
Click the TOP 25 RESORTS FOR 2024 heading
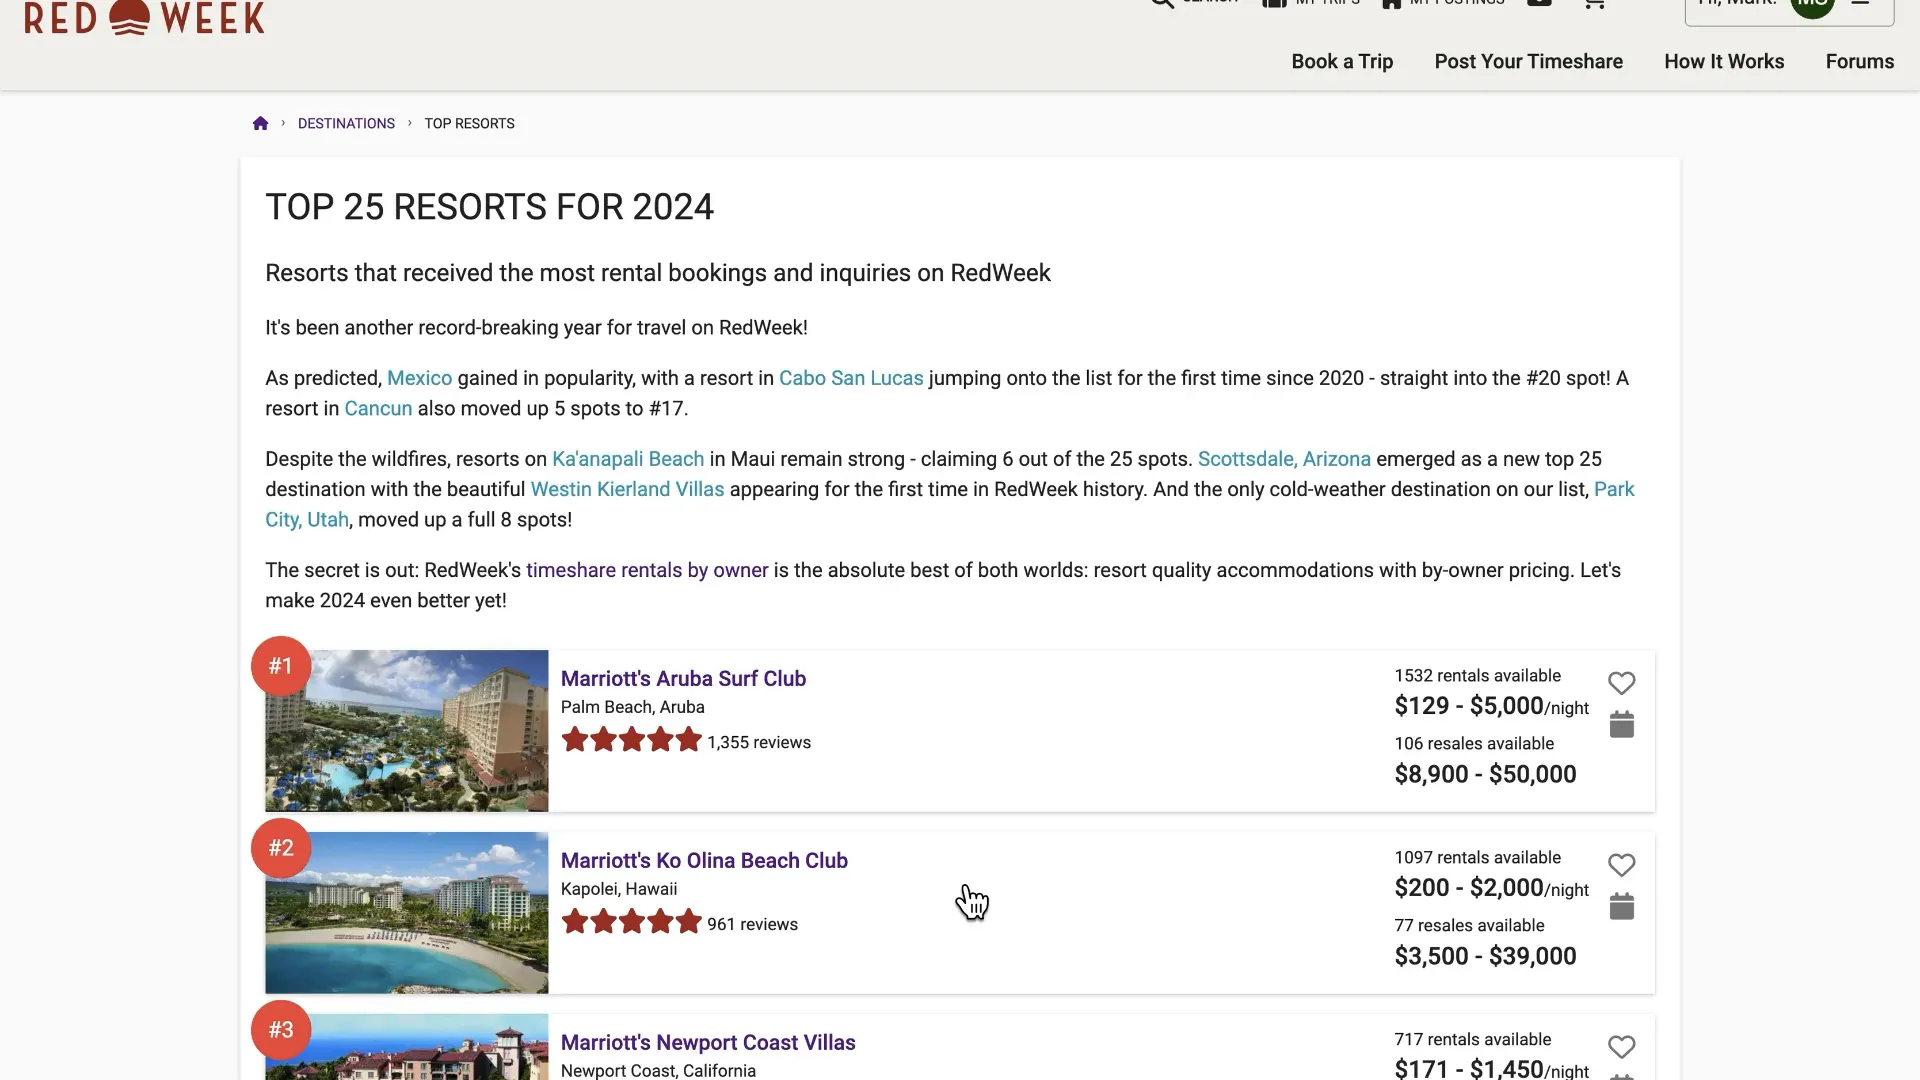click(x=489, y=207)
